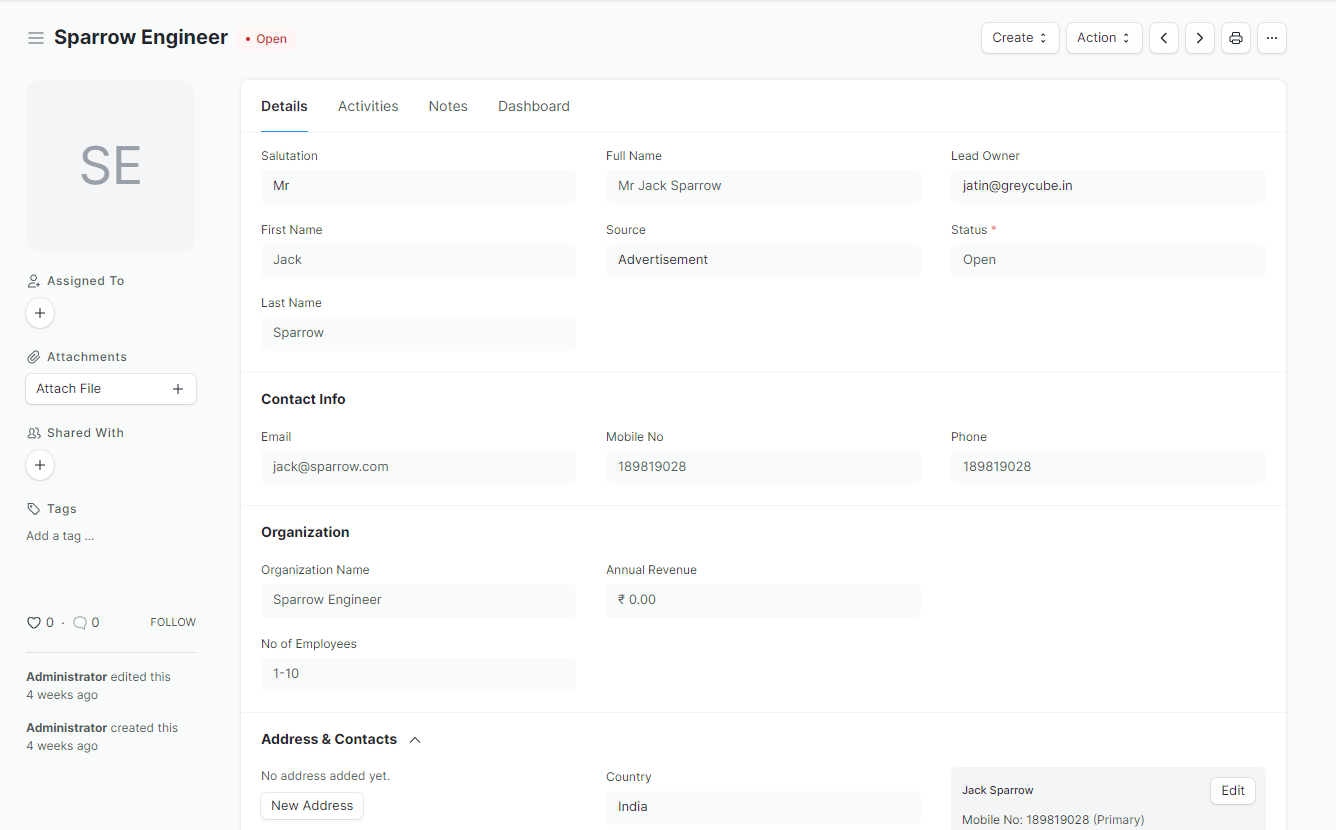Click FOLLOW to follow this lead
The height and width of the screenshot is (830, 1336).
(173, 622)
